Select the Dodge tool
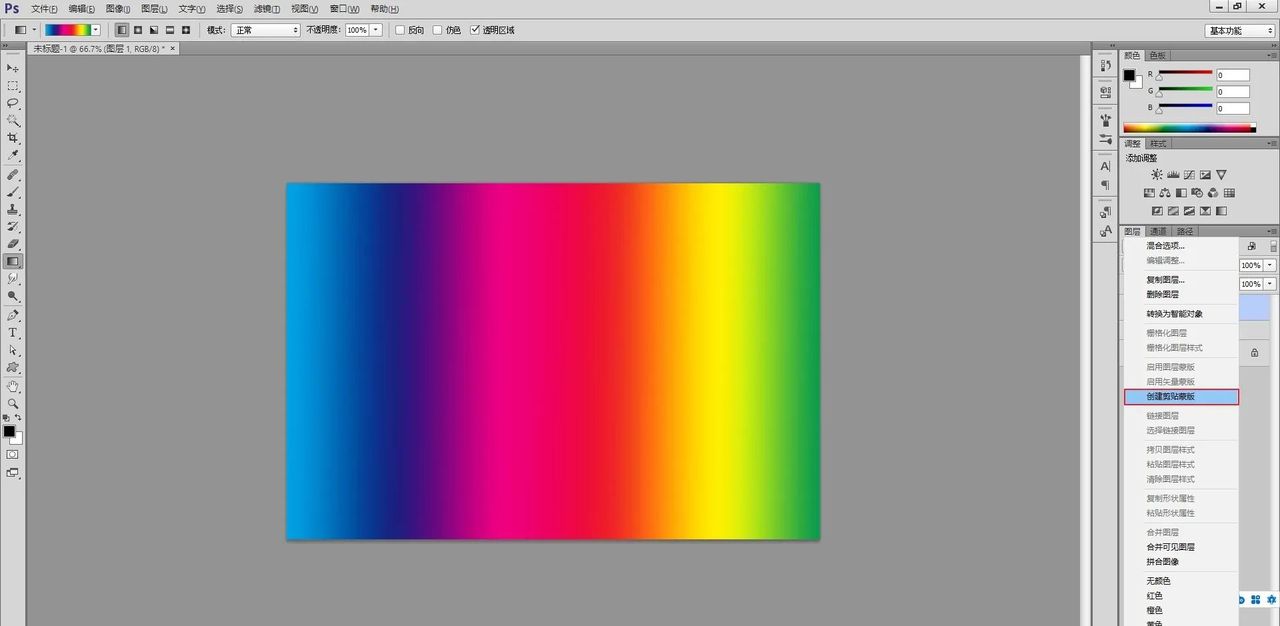Viewport: 1280px width, 626px height. [13, 296]
